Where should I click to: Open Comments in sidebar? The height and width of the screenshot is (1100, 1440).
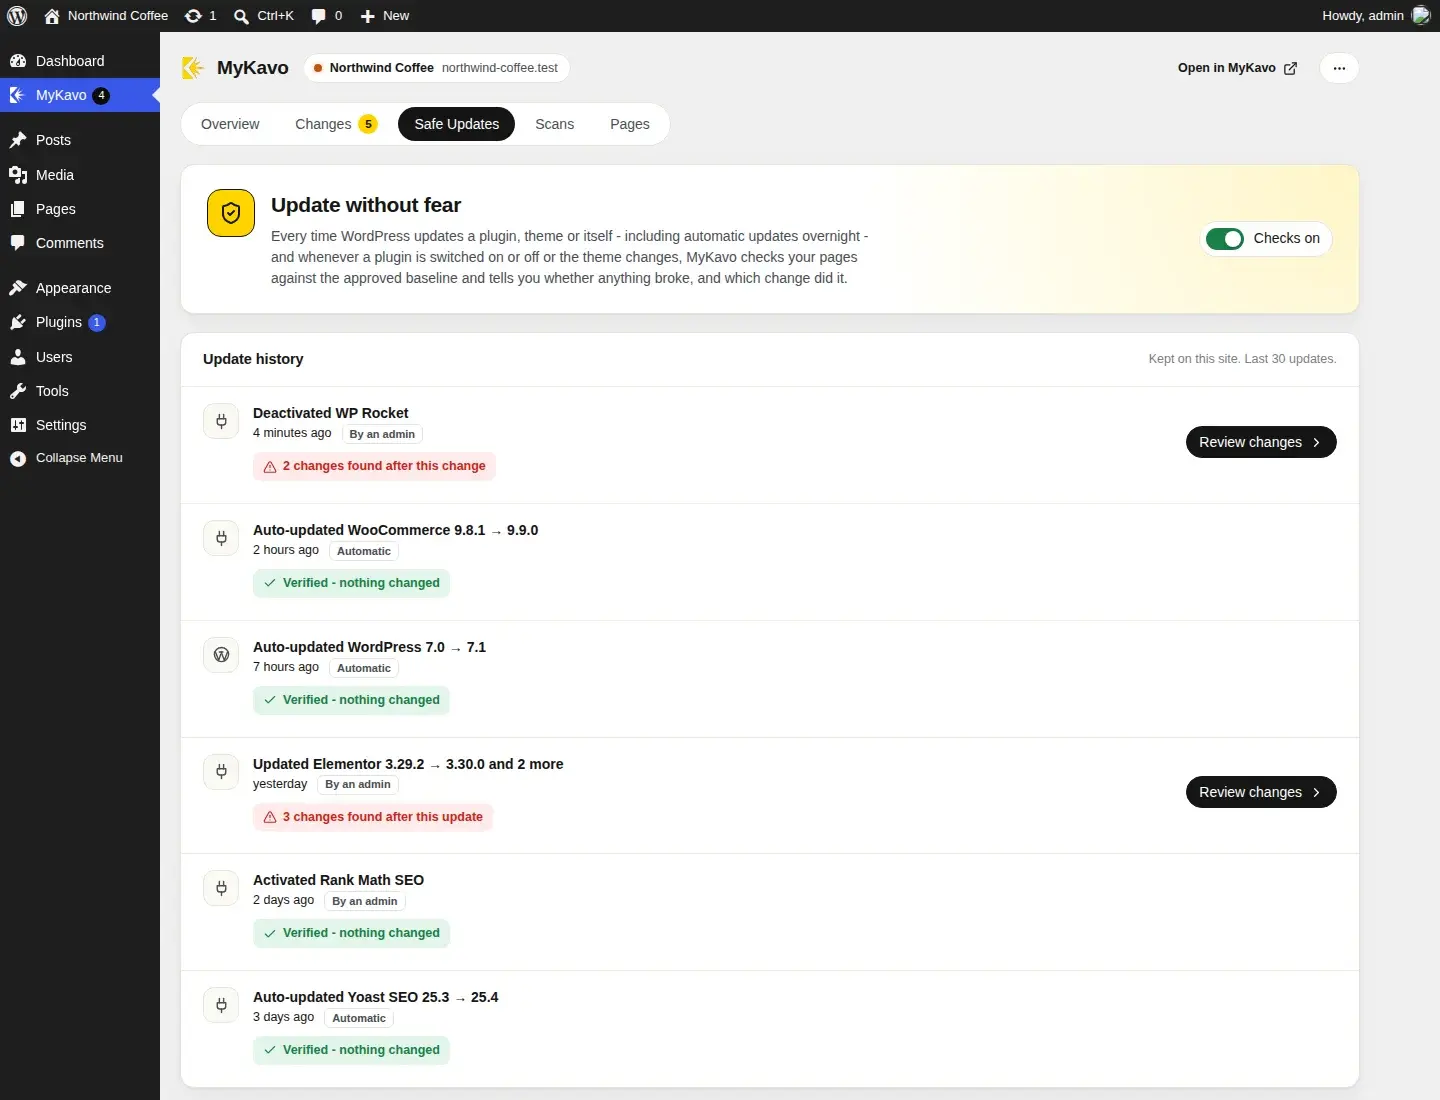80,243
